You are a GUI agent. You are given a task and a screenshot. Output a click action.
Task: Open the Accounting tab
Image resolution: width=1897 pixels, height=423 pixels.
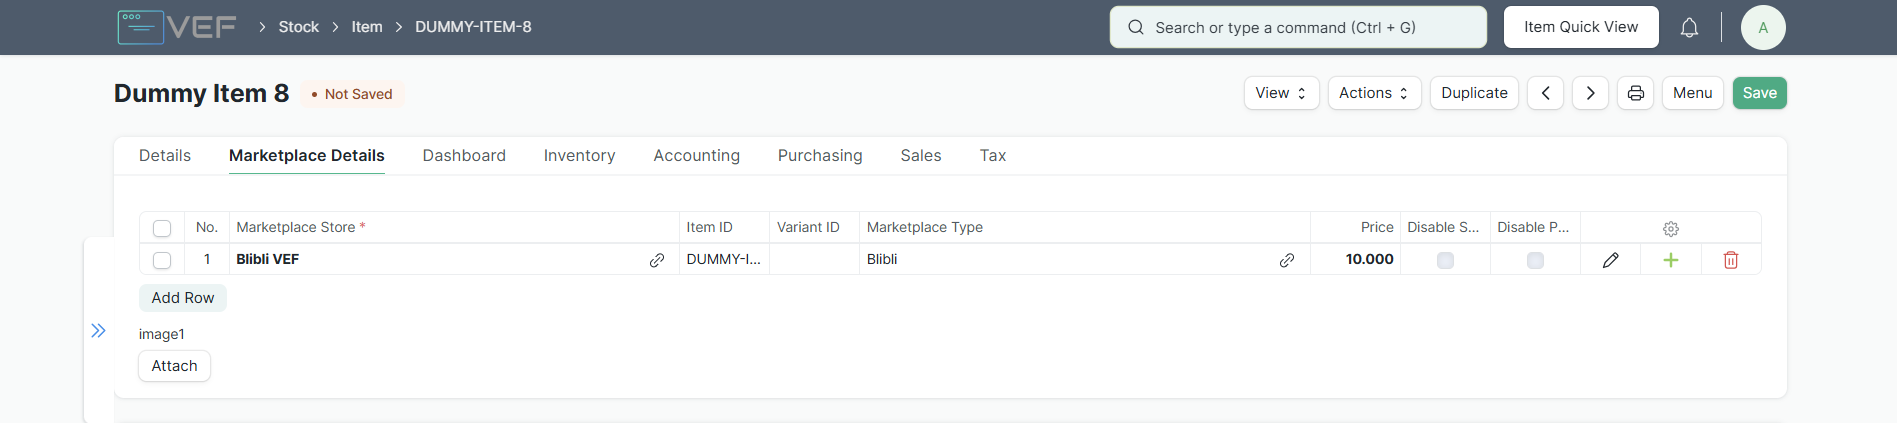pyautogui.click(x=696, y=156)
